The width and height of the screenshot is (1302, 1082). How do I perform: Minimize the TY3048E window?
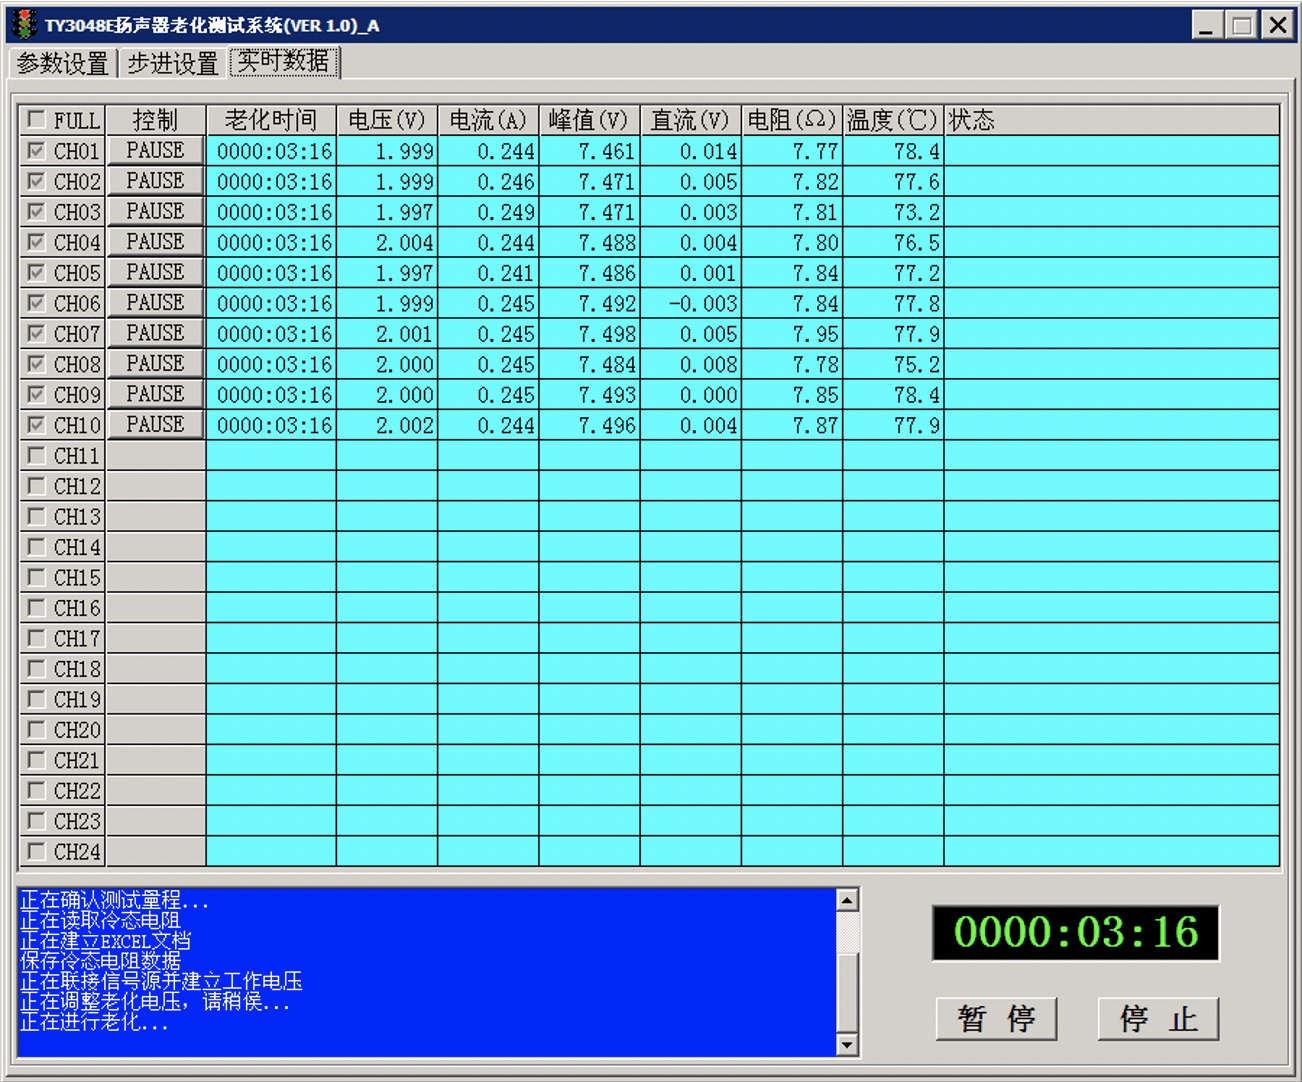pyautogui.click(x=1207, y=25)
